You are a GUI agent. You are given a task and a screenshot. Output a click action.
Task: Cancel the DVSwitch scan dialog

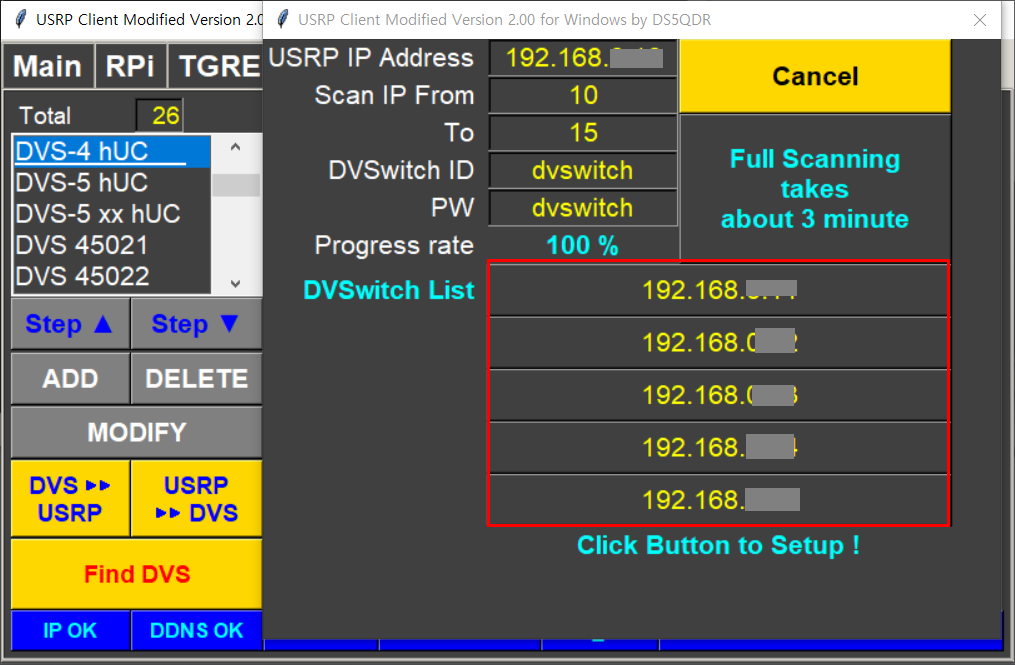click(815, 76)
